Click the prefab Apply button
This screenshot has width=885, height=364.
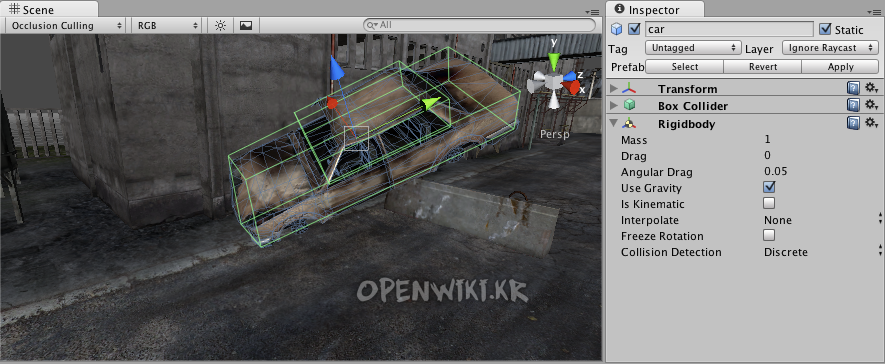(840, 67)
